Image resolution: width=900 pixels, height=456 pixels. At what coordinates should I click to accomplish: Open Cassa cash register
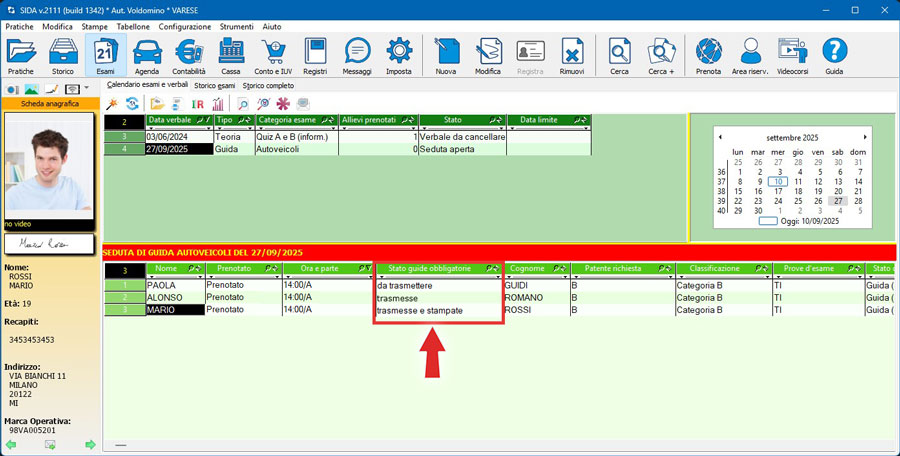click(x=231, y=57)
